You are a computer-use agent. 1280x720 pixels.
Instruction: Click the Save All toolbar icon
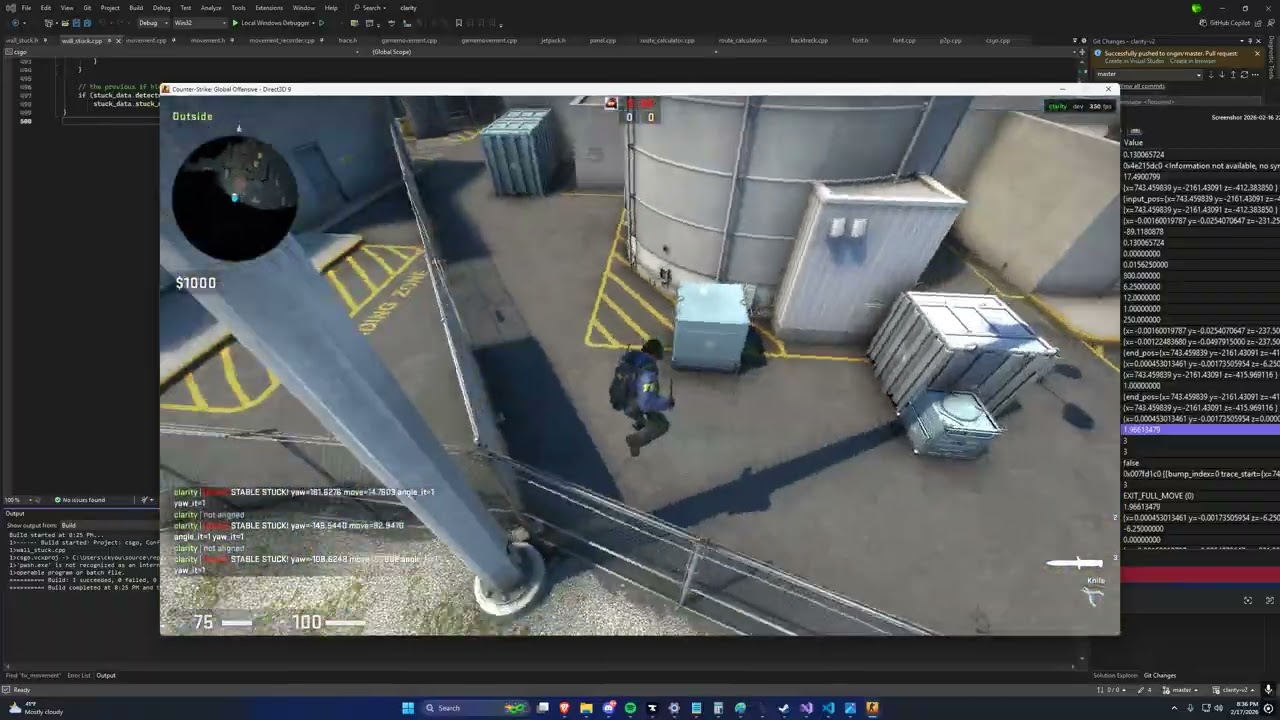click(x=87, y=23)
